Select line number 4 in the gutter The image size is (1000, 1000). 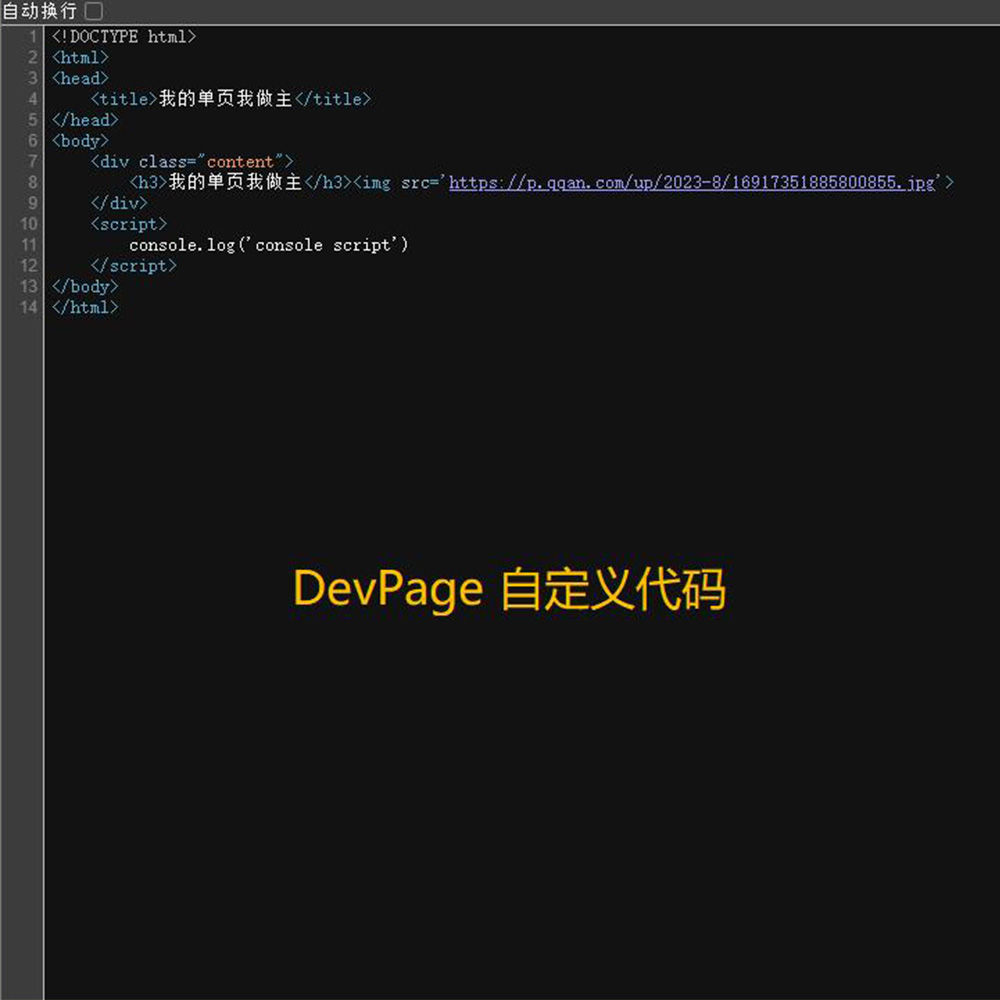point(33,99)
